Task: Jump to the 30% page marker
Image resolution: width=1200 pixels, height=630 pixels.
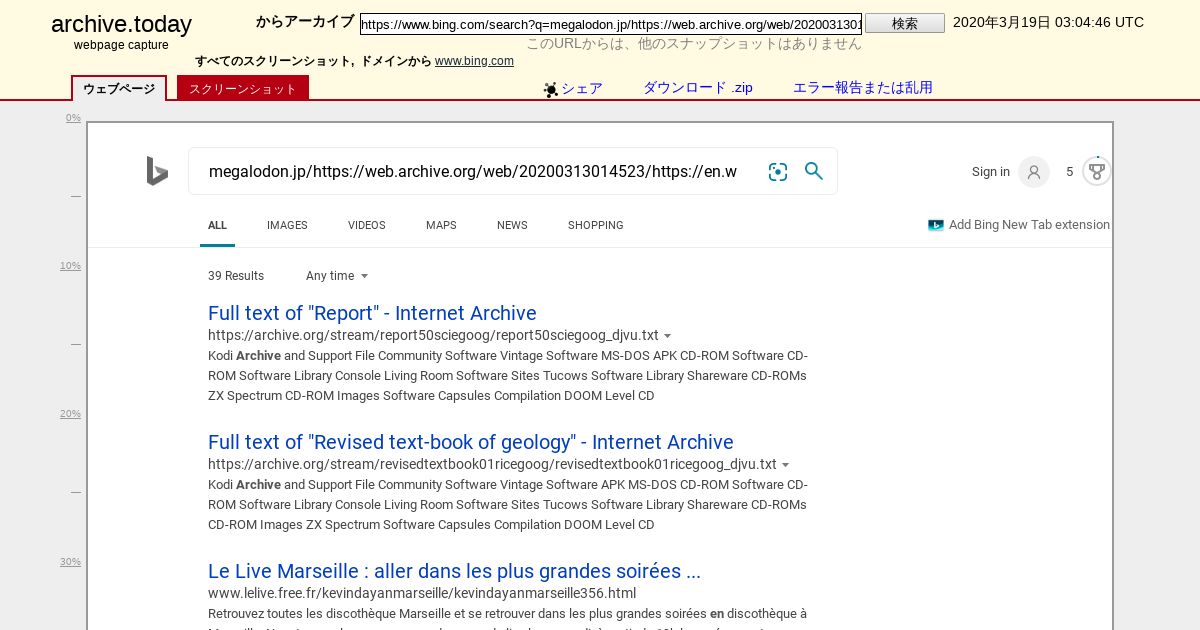Action: tap(70, 562)
